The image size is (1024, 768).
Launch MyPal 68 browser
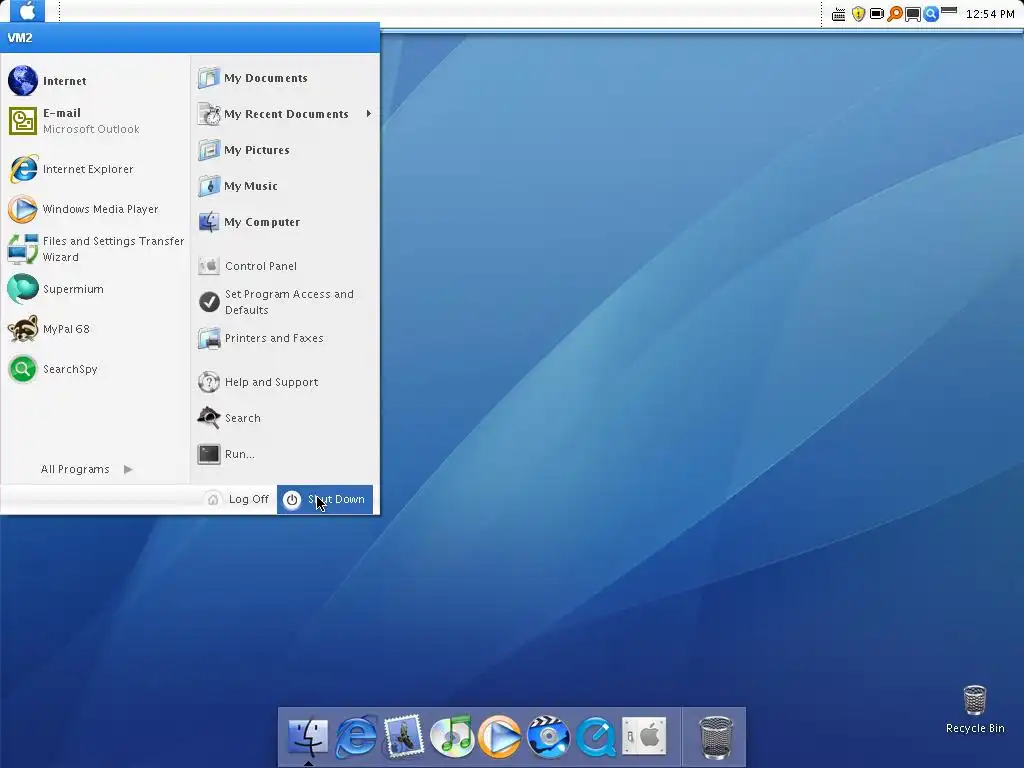click(x=95, y=329)
